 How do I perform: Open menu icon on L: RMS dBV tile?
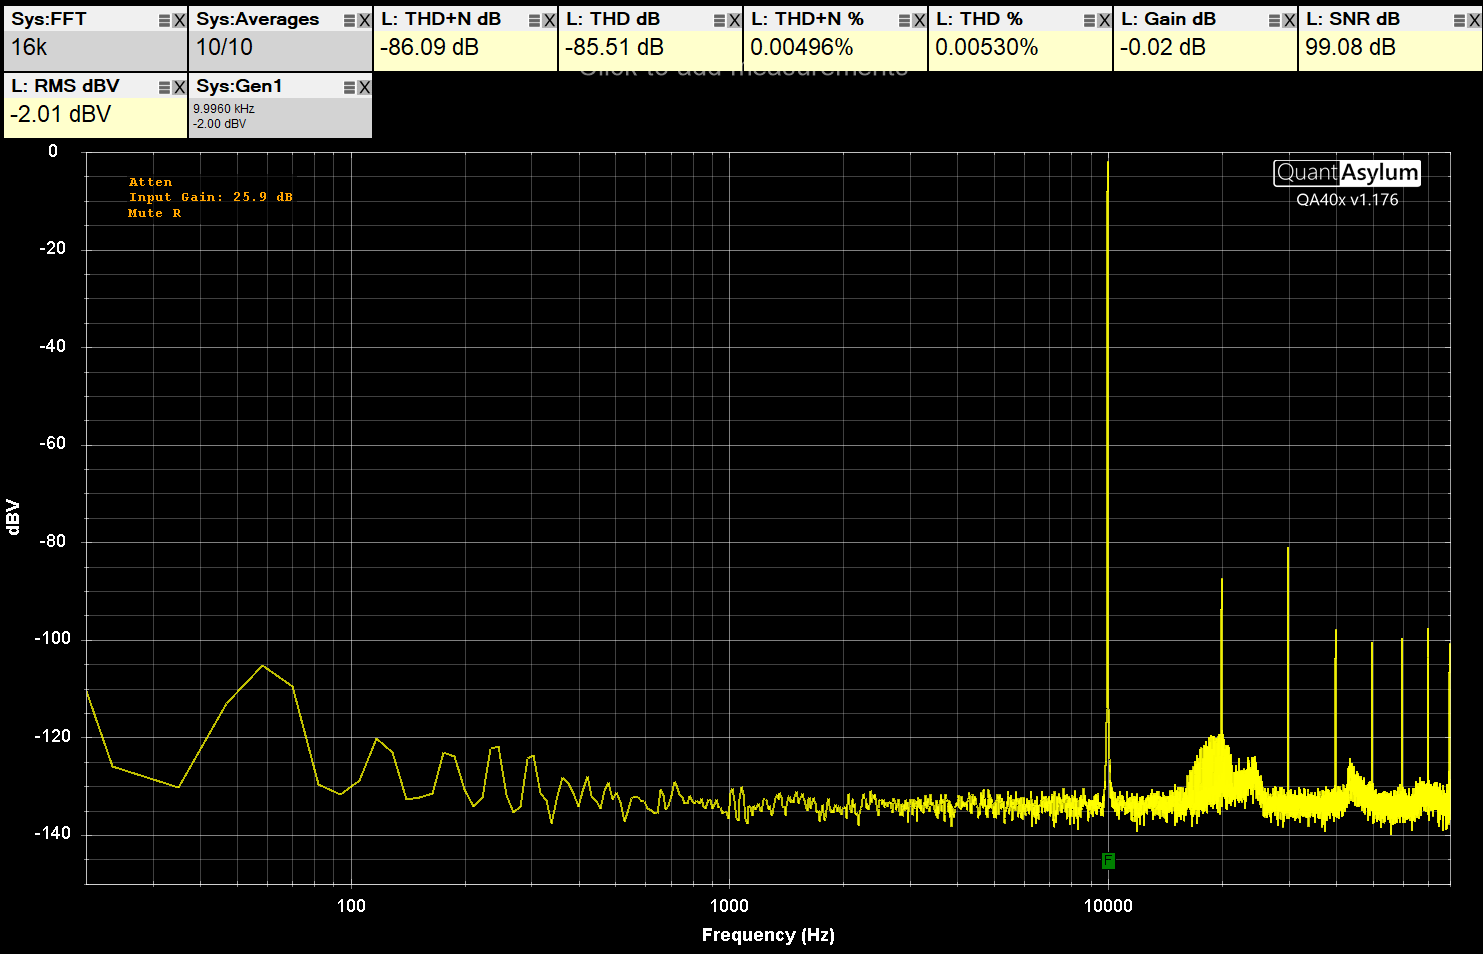point(165,88)
